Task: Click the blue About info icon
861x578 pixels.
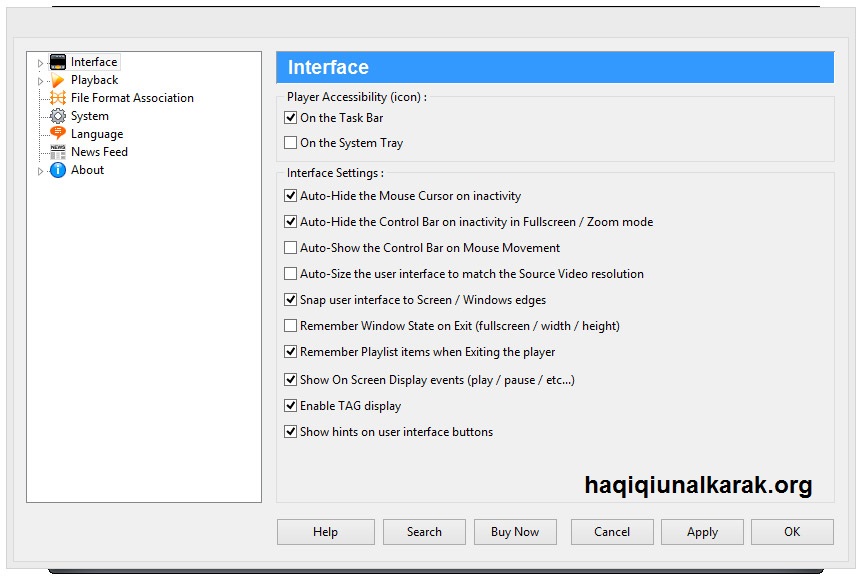Action: (x=58, y=170)
